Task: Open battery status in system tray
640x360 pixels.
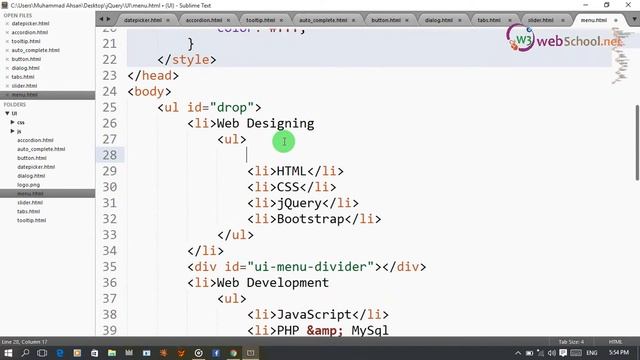Action: point(529,353)
